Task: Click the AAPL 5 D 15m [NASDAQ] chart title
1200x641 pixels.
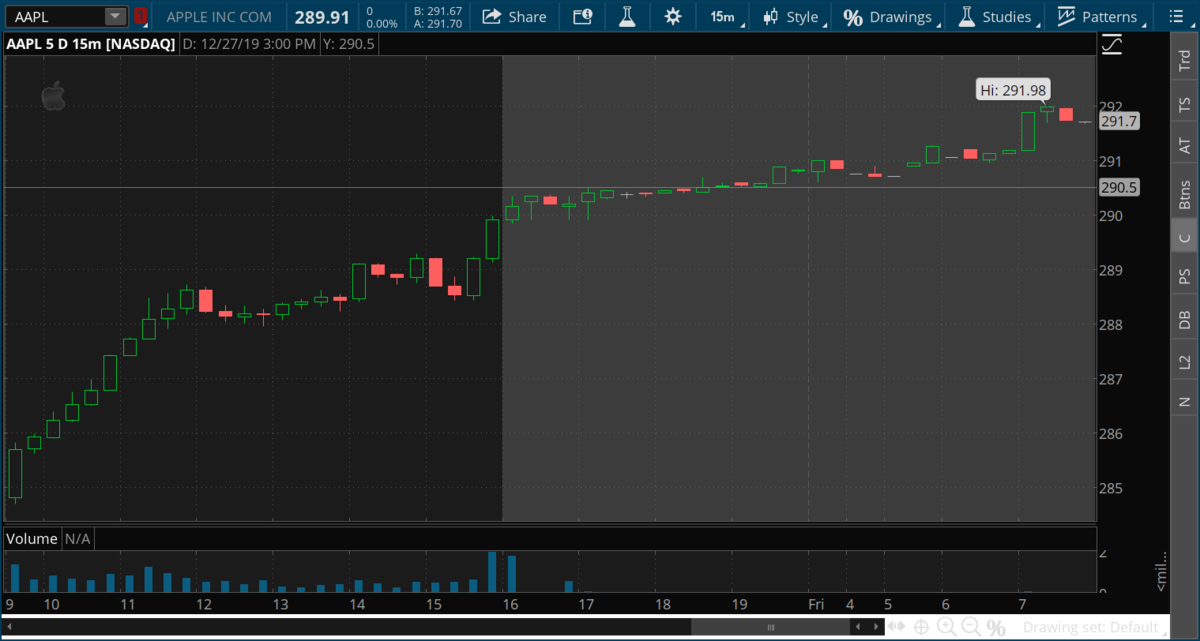Action: click(x=91, y=44)
